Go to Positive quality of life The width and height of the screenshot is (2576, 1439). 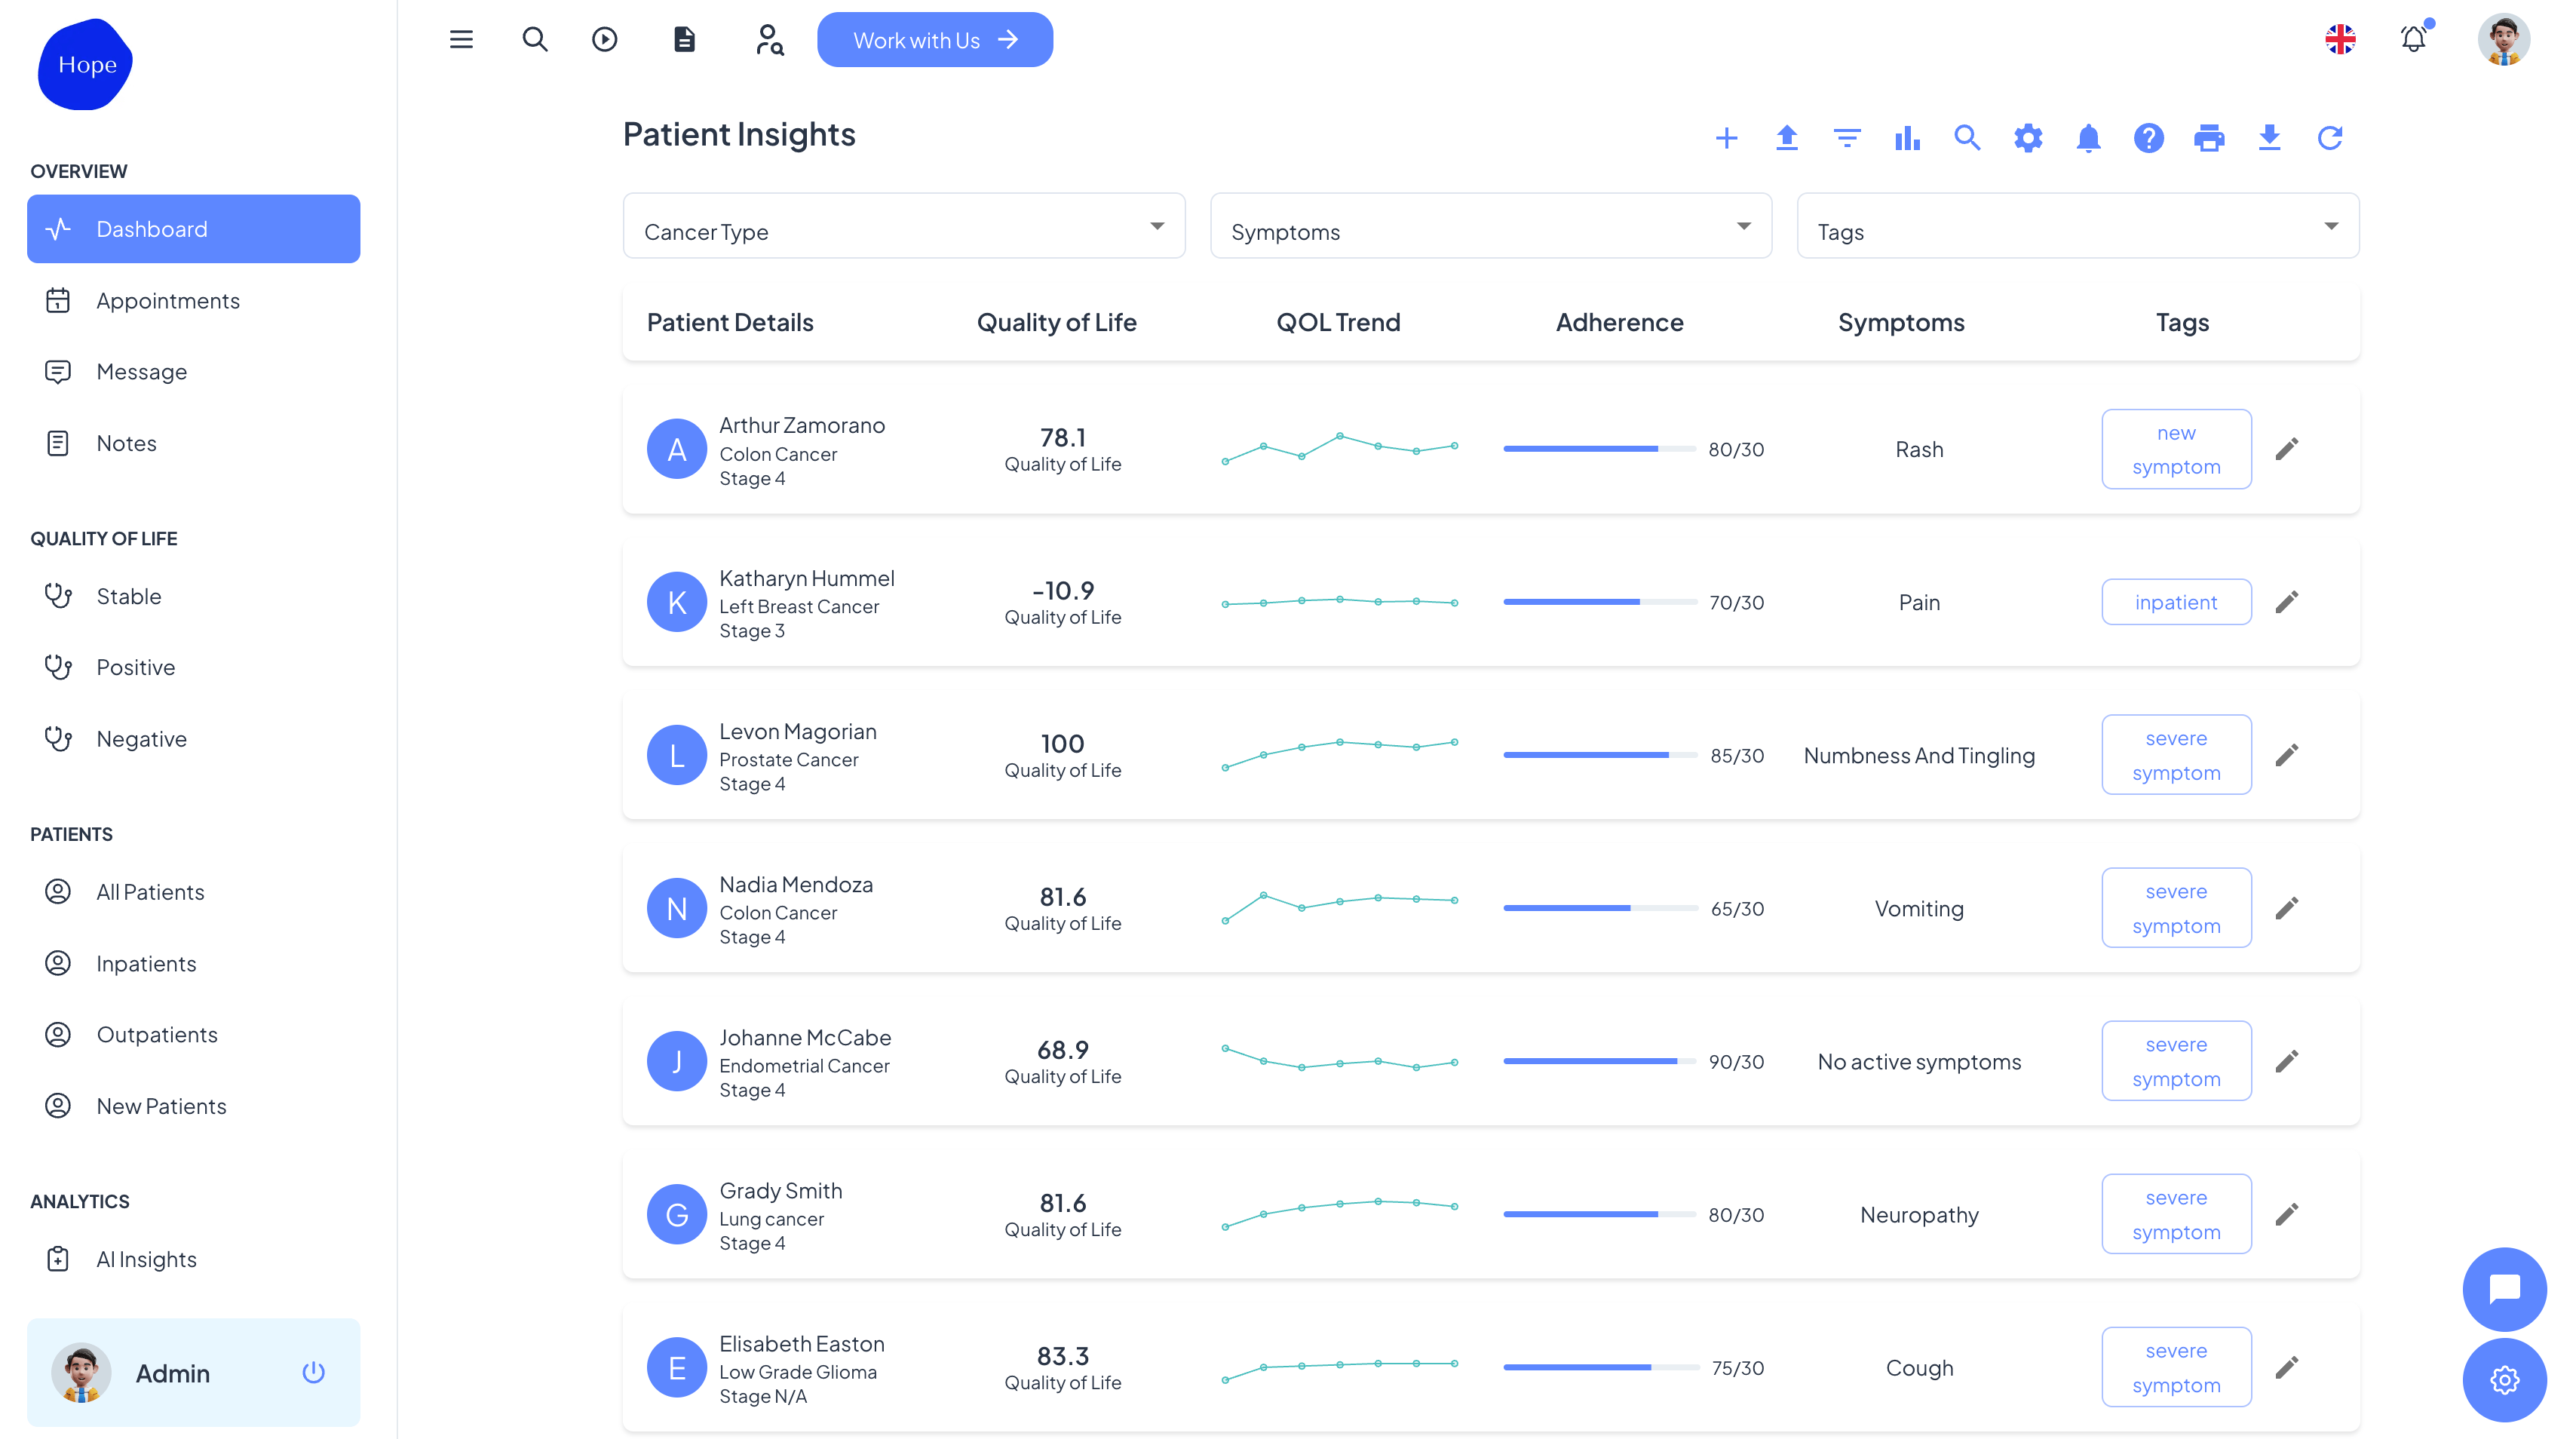[x=193, y=667]
